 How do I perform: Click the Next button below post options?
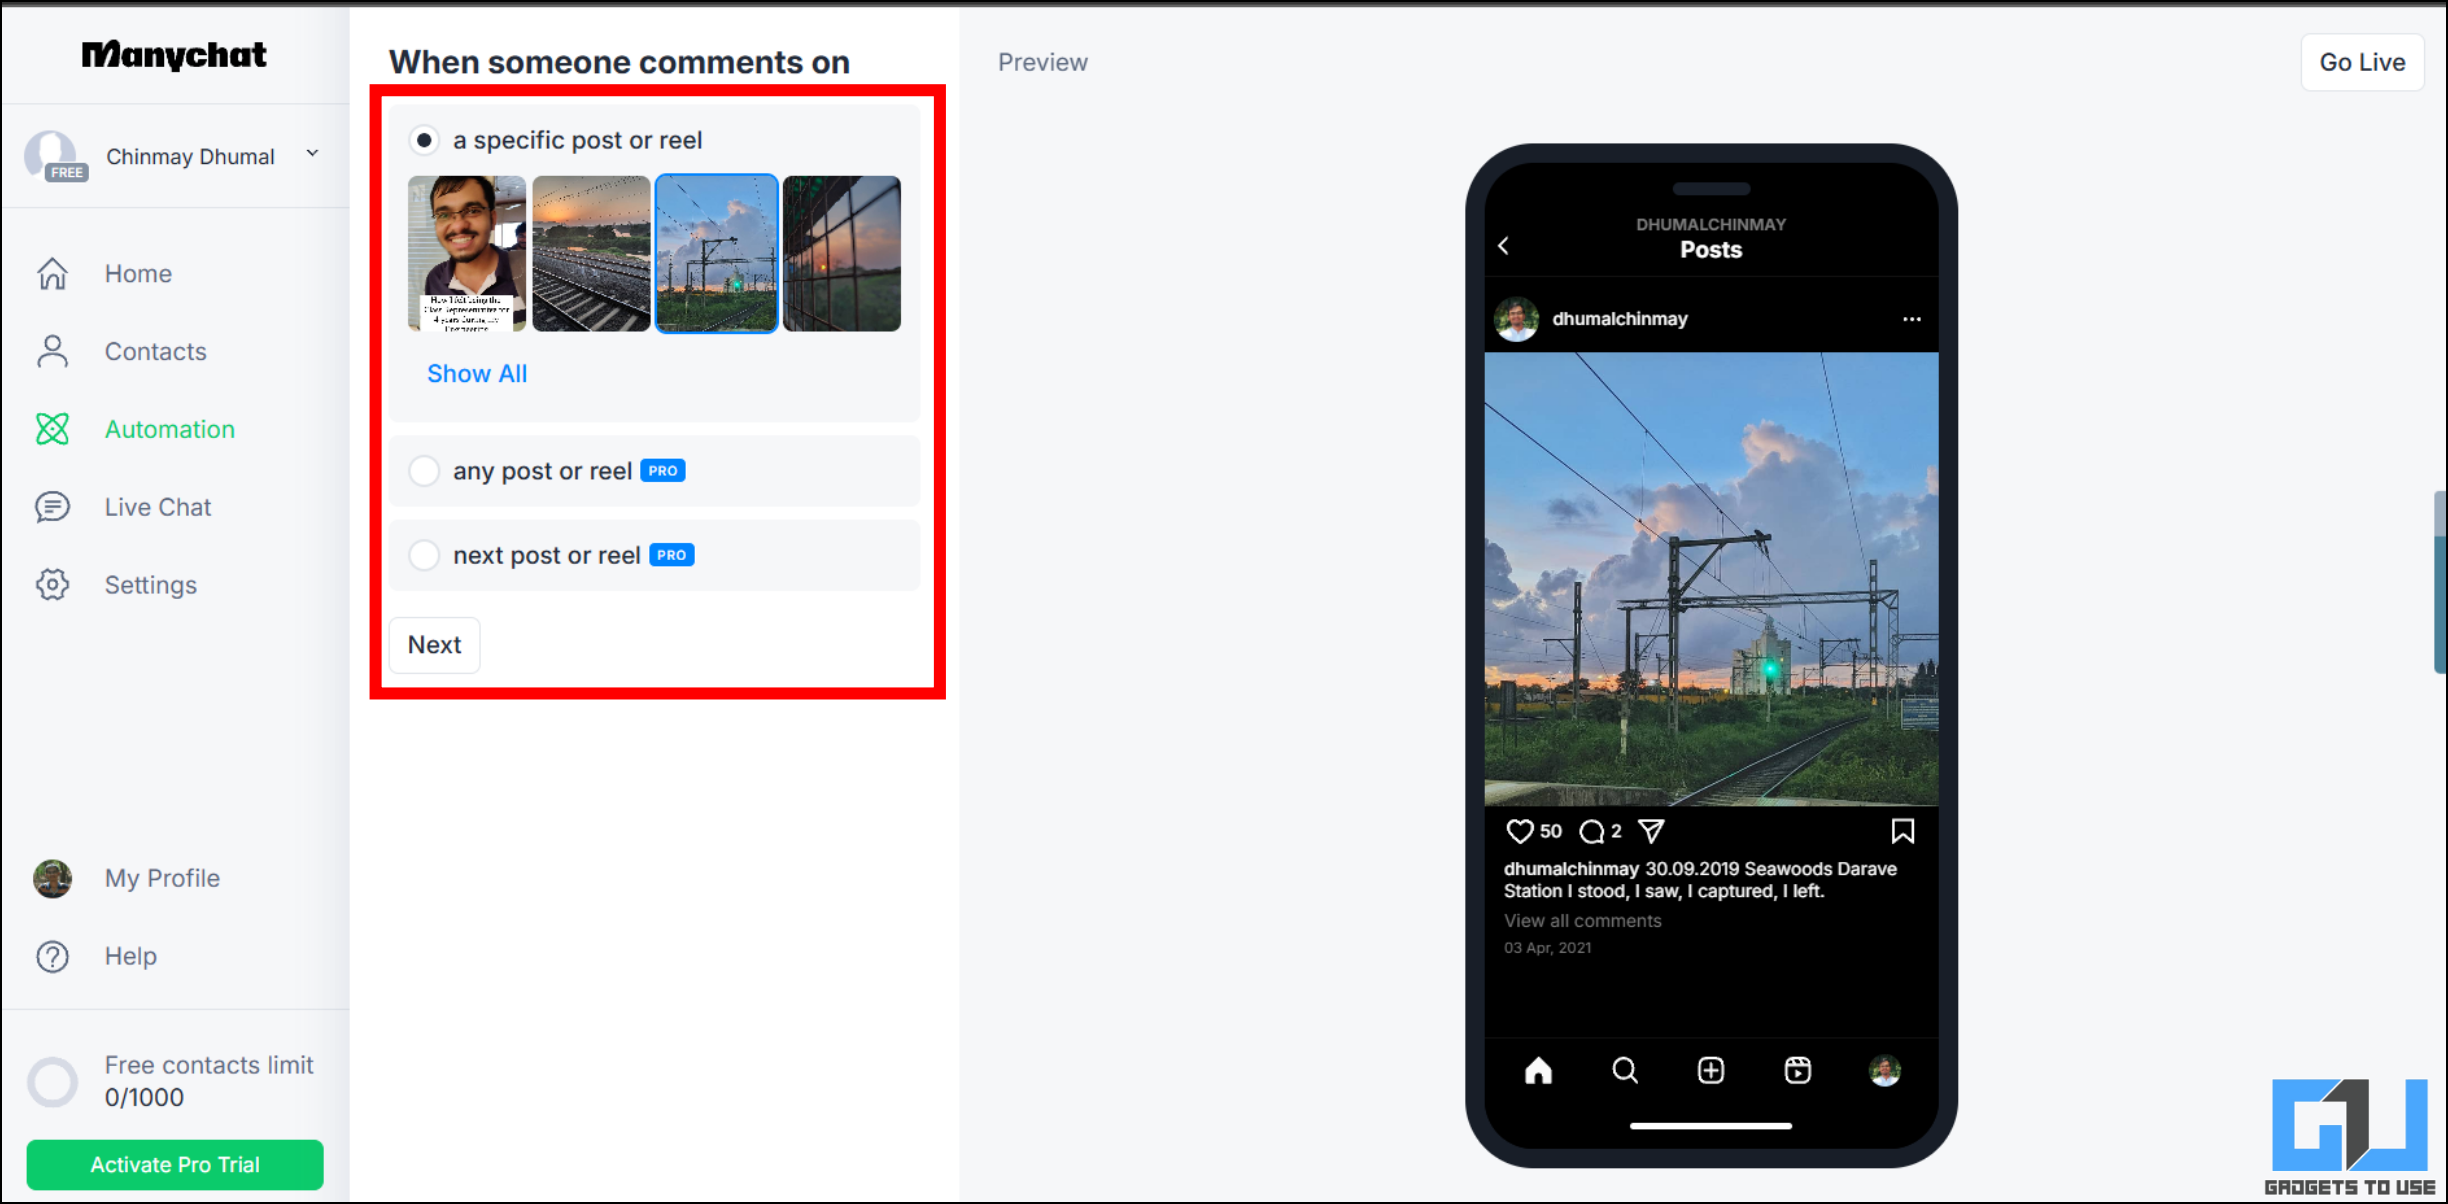point(434,643)
